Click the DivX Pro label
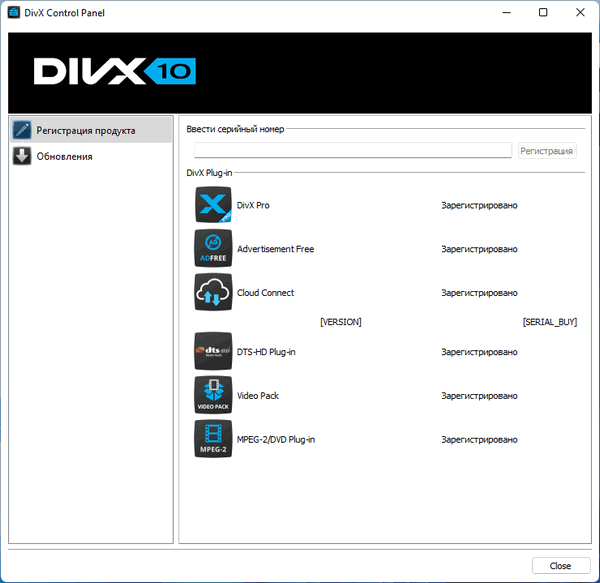Viewport: 600px width, 583px height. click(x=253, y=205)
